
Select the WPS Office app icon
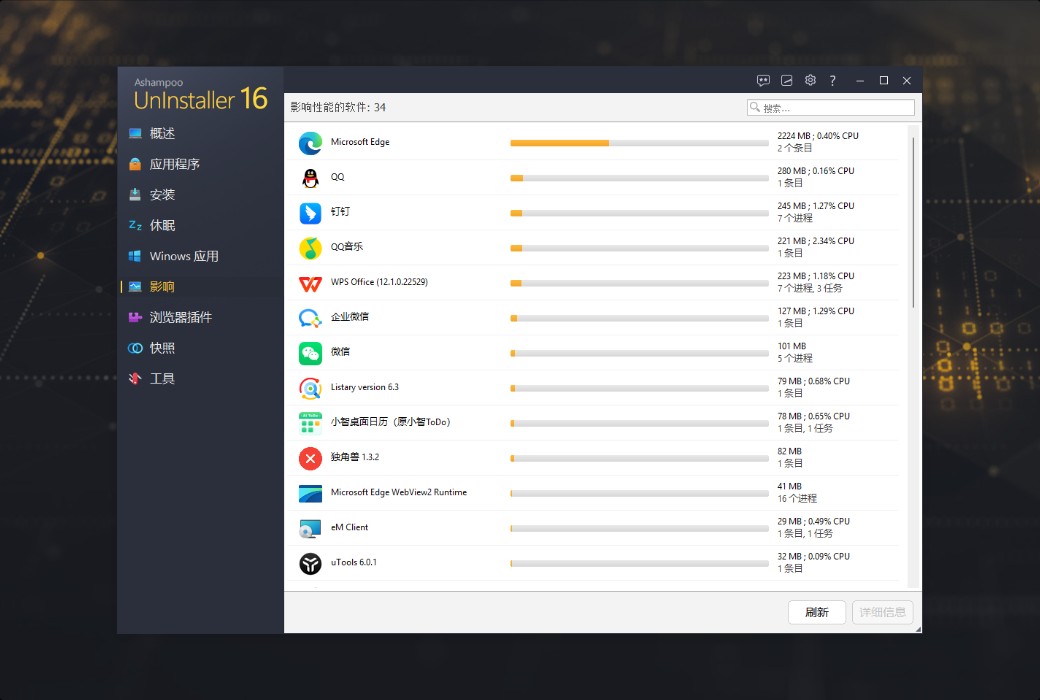tap(310, 283)
